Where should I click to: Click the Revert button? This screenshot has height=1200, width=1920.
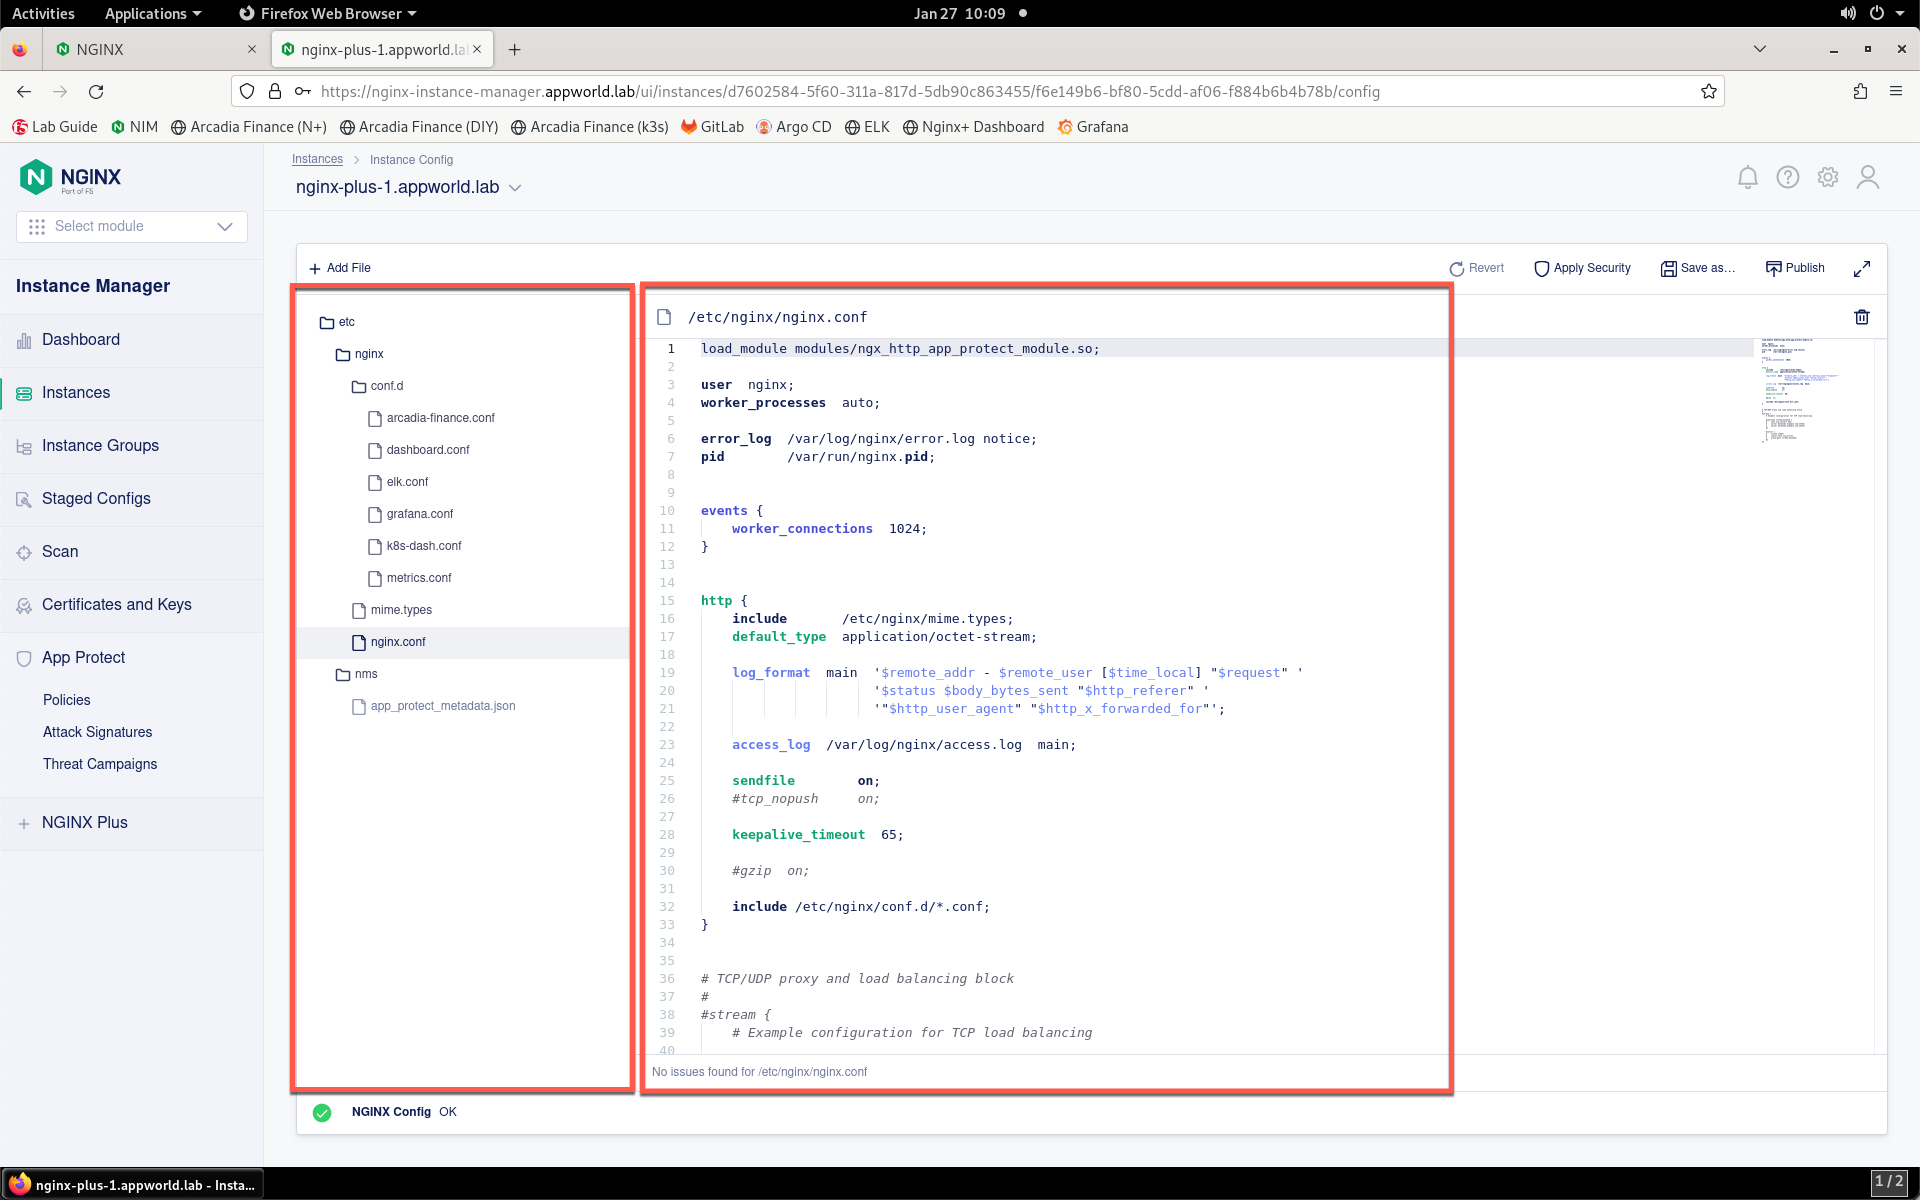pyautogui.click(x=1476, y=268)
